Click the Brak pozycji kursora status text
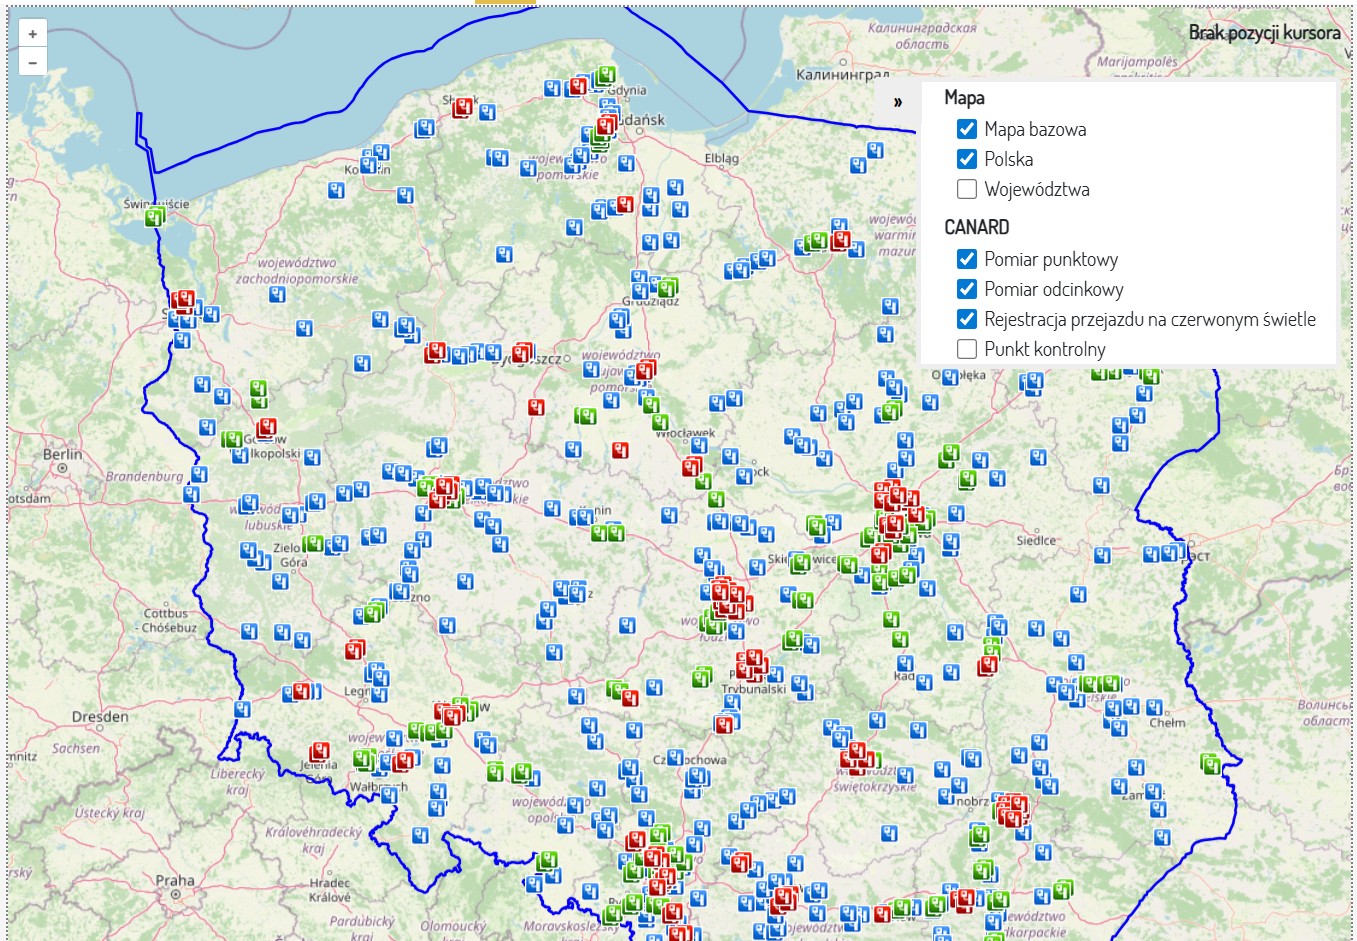The image size is (1357, 941). coord(1264,33)
